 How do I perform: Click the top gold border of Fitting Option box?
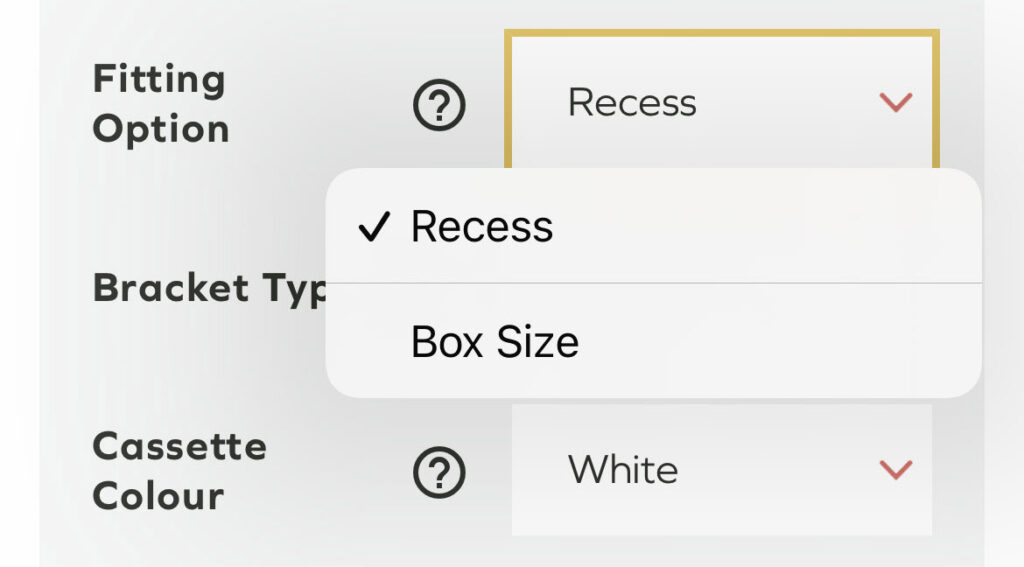tap(721, 34)
